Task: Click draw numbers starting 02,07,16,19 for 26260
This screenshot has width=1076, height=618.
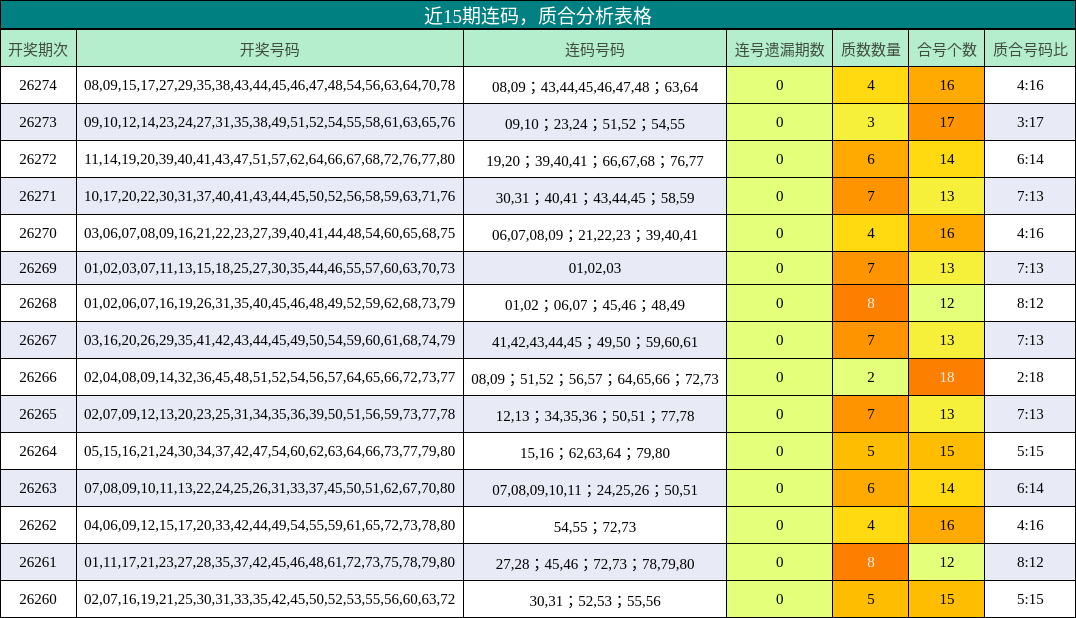Action: (270, 599)
